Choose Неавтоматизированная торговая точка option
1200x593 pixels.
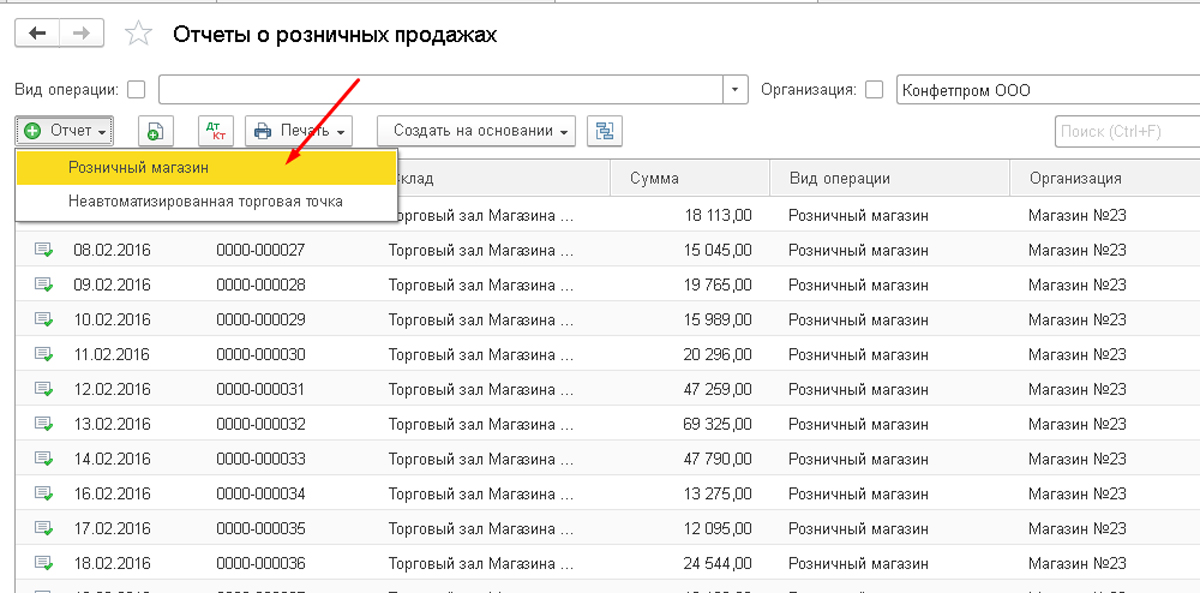(x=205, y=201)
